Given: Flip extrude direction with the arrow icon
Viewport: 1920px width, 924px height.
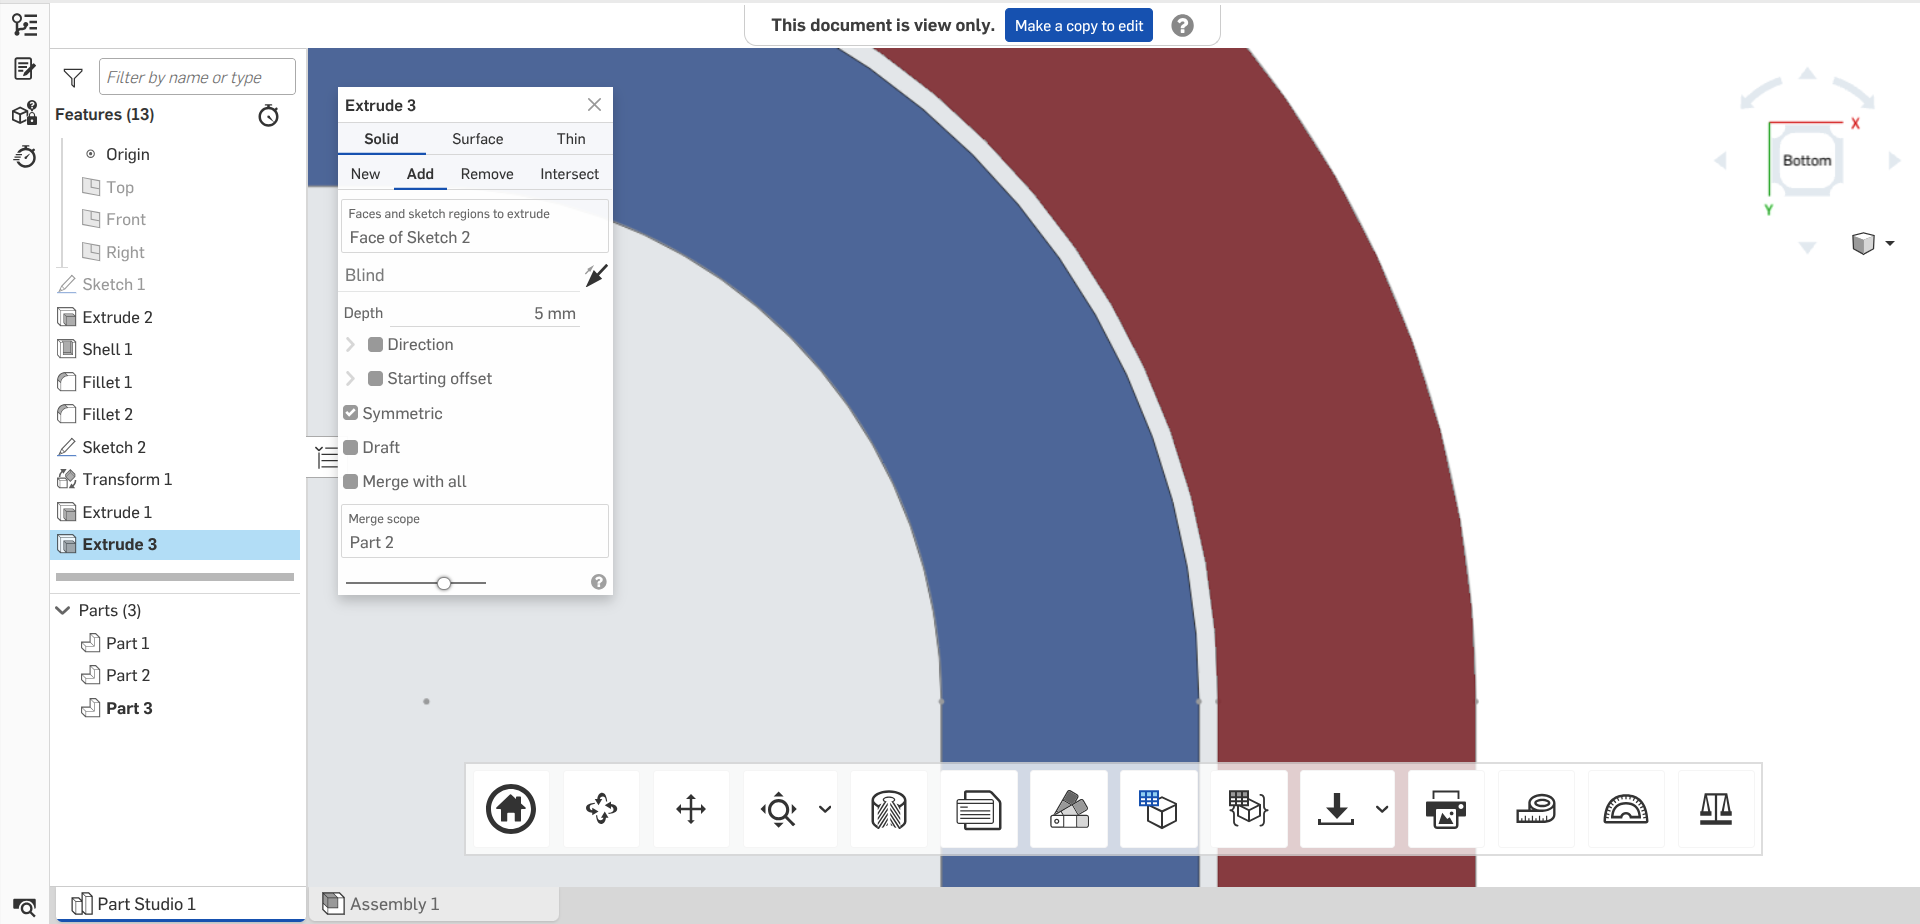Looking at the screenshot, I should pos(596,275).
